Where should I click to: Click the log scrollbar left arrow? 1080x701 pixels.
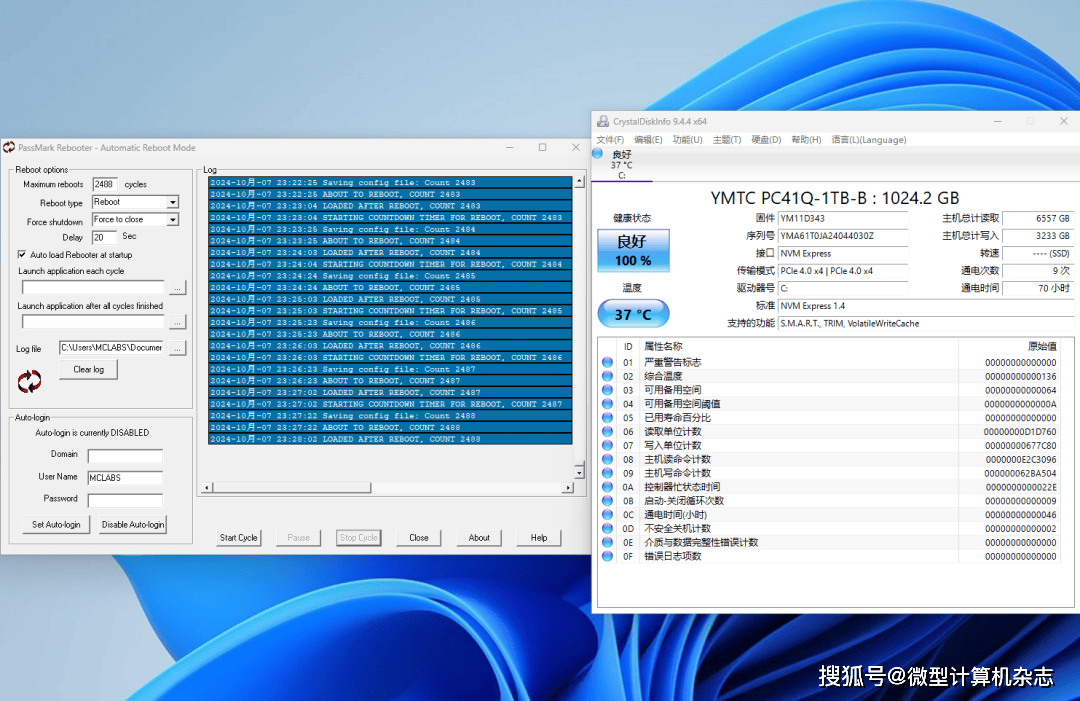[x=207, y=488]
